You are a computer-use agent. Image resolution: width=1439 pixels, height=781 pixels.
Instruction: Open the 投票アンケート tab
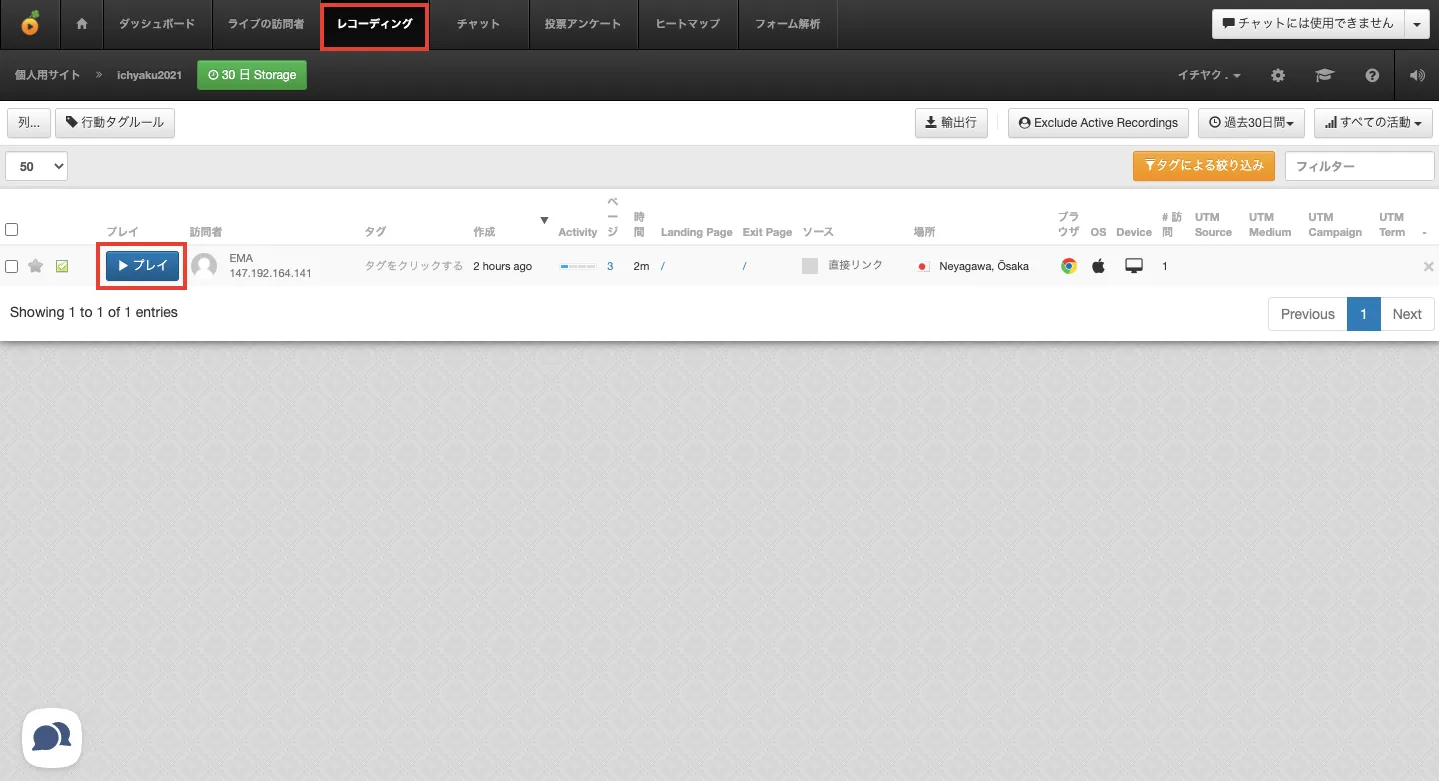click(x=583, y=24)
